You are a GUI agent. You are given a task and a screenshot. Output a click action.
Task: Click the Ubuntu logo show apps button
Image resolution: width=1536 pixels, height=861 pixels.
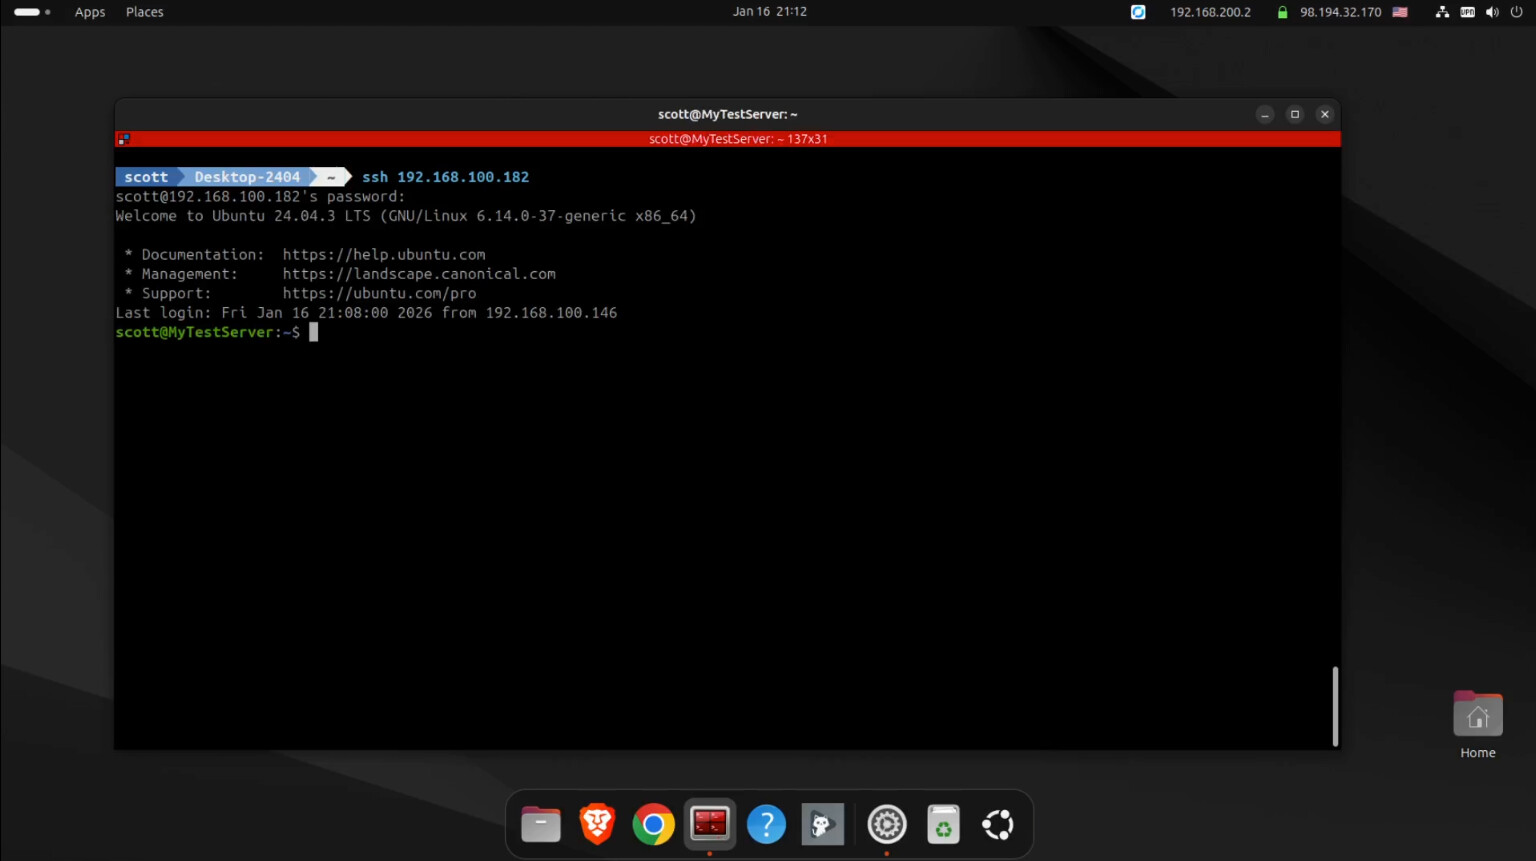(998, 824)
